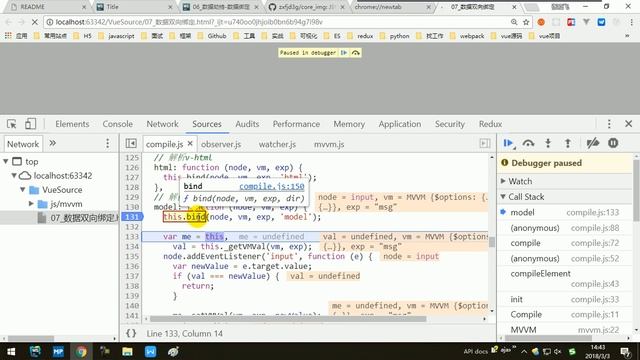
Task: Open the python bookmark folder
Action: point(394,36)
